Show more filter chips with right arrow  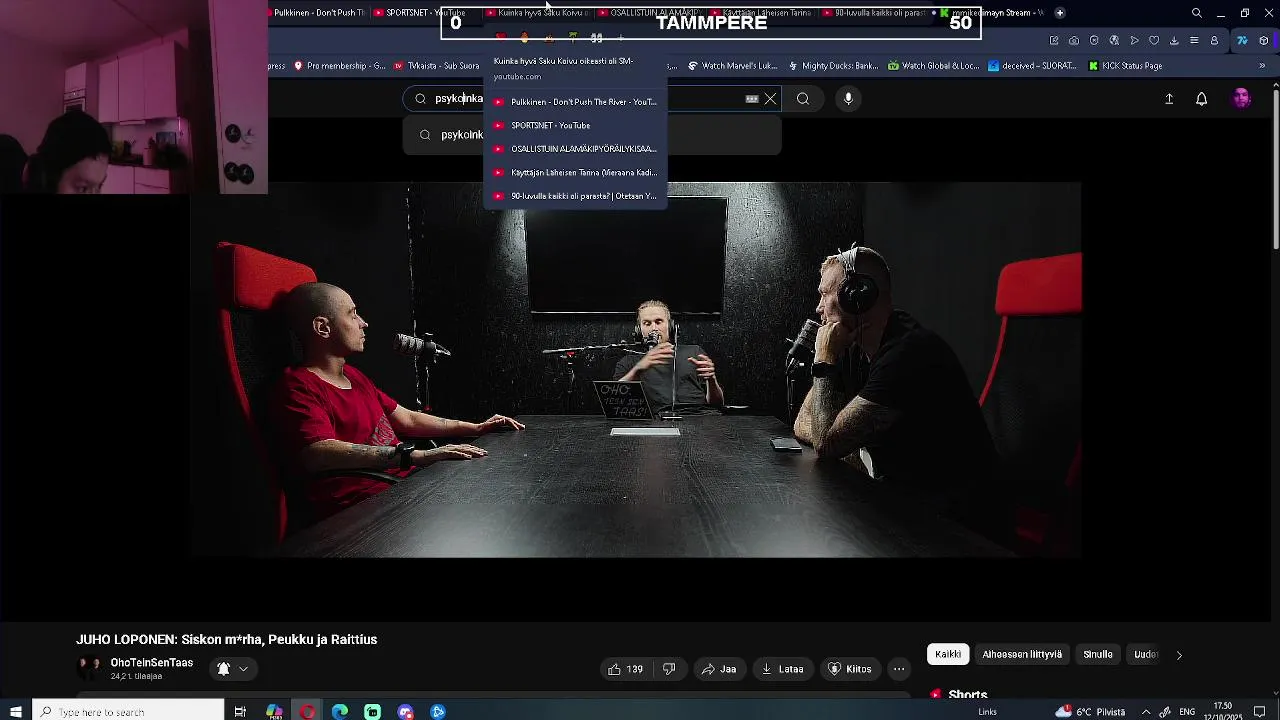[1179, 655]
